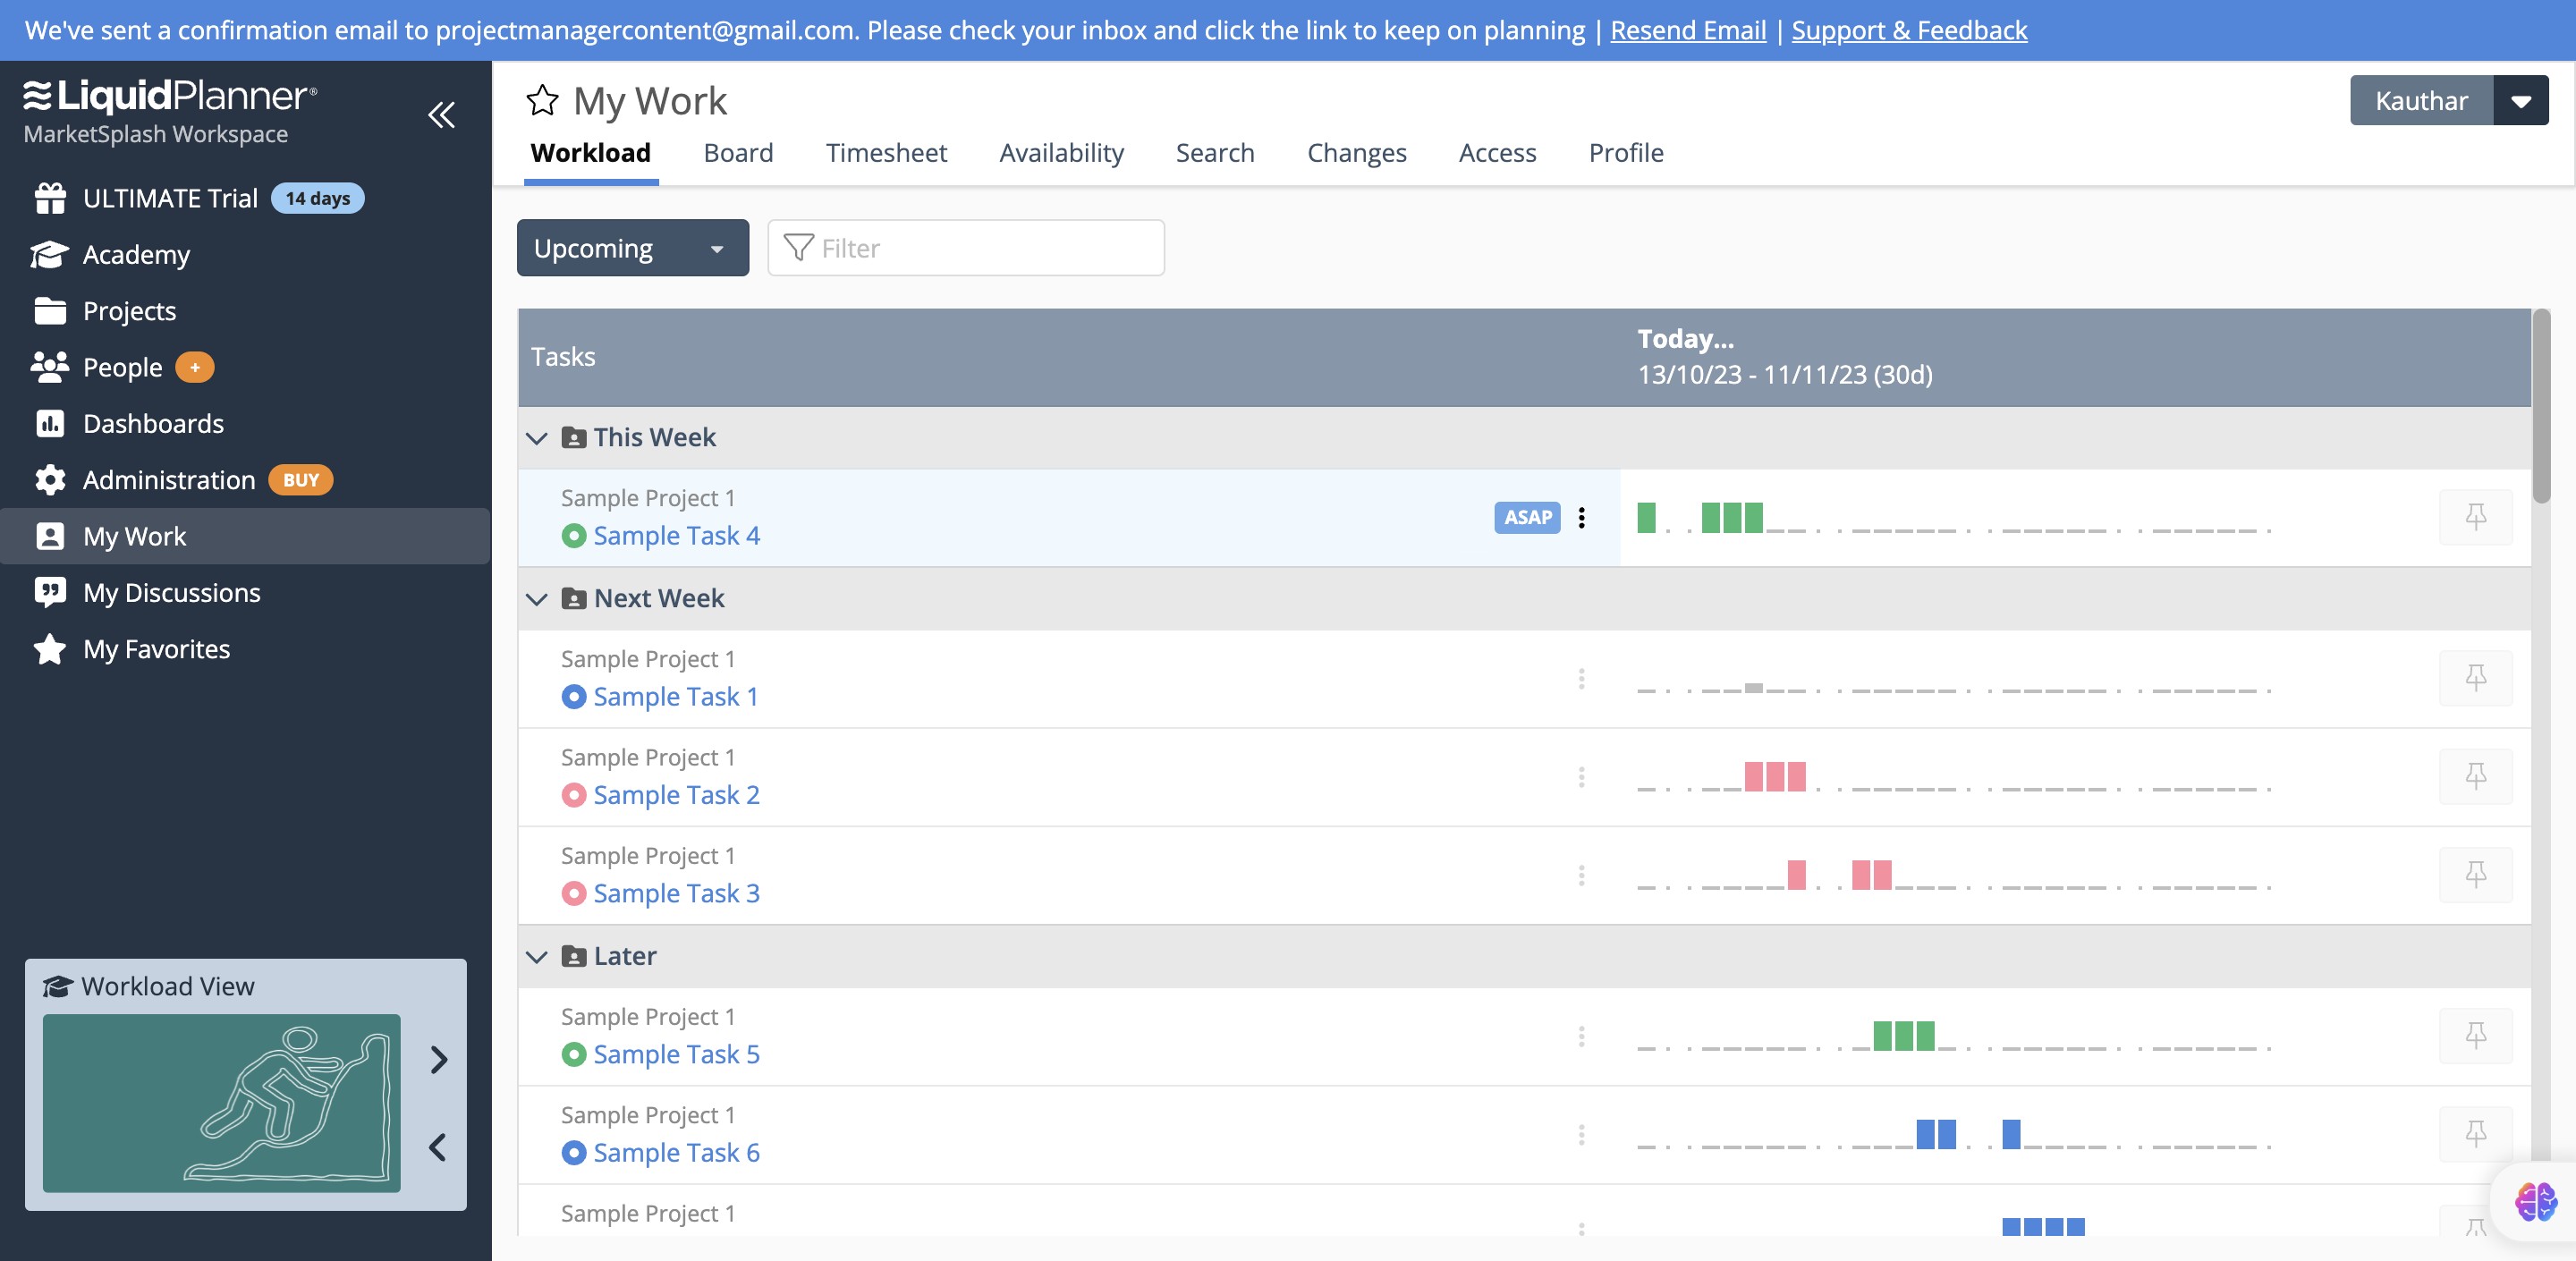Image resolution: width=2576 pixels, height=1261 pixels.
Task: Open the Academy graduation cap item
Action: 135,254
